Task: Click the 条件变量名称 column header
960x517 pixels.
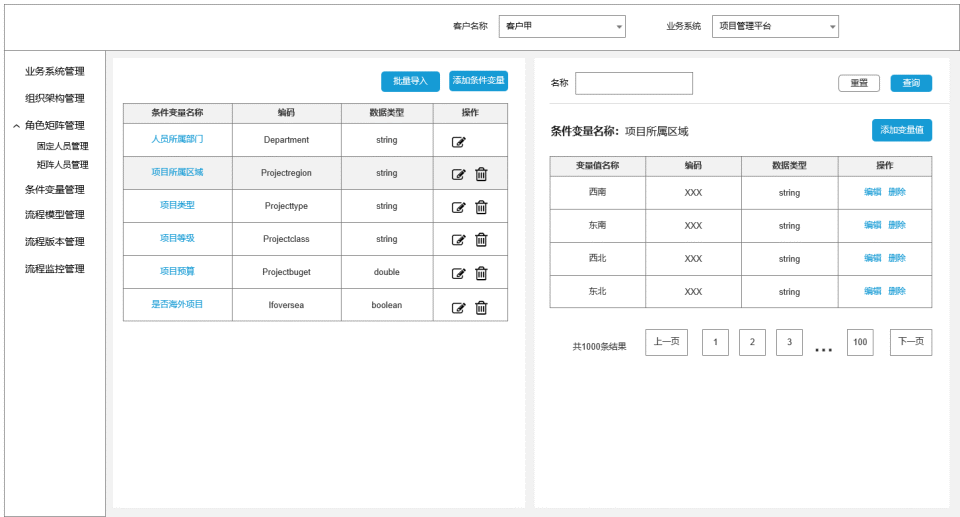Action: pyautogui.click(x=178, y=113)
